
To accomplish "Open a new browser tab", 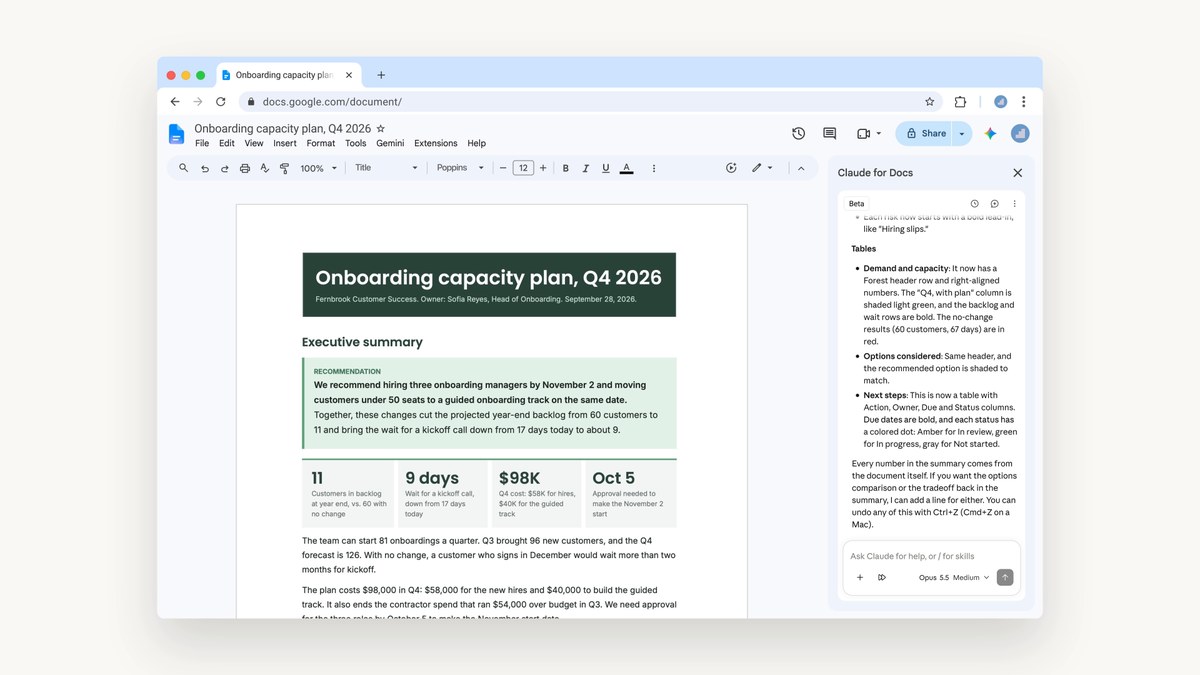I will coord(381,75).
